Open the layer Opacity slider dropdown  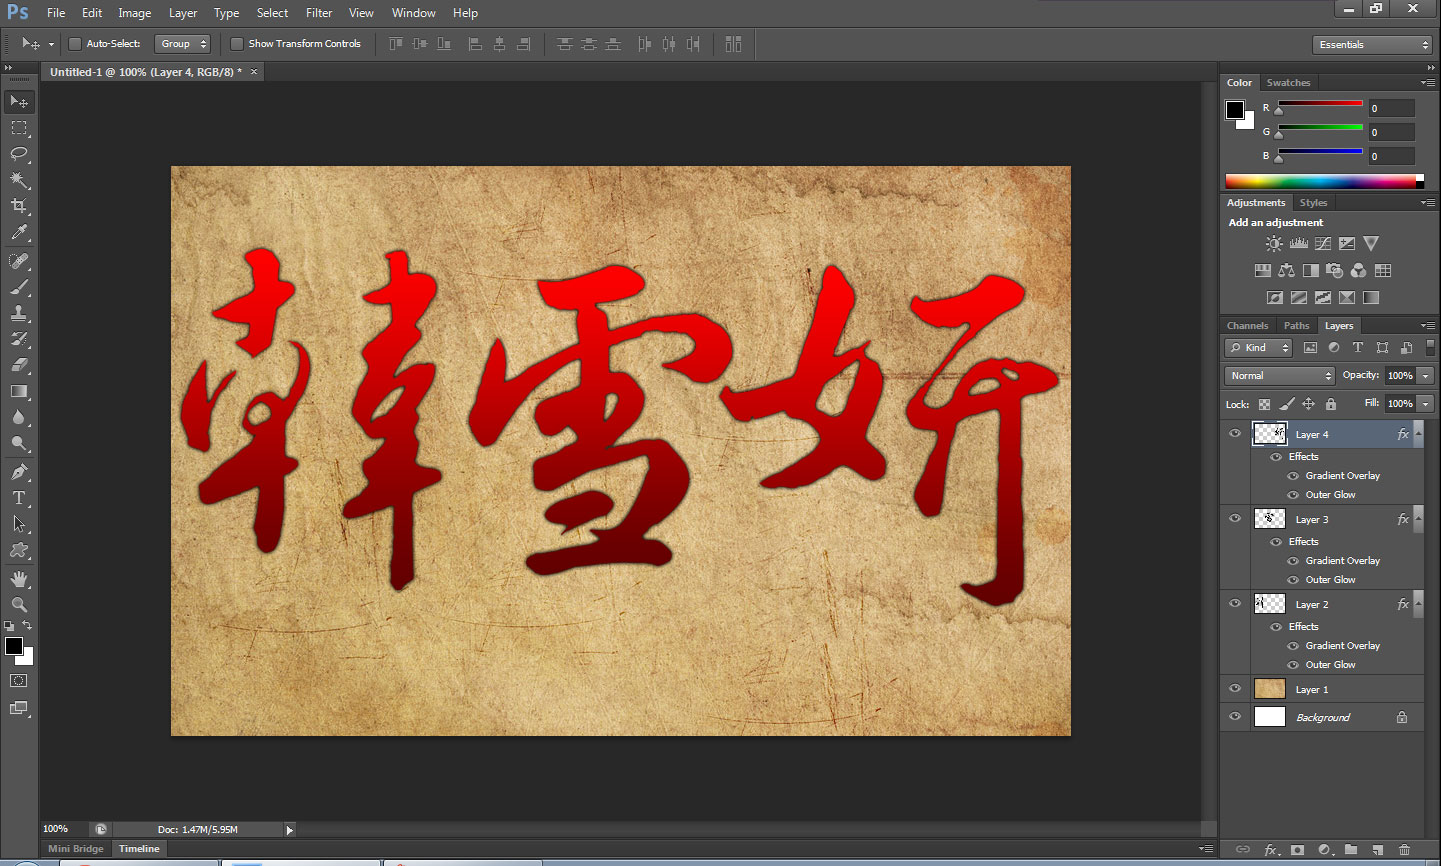point(1426,376)
